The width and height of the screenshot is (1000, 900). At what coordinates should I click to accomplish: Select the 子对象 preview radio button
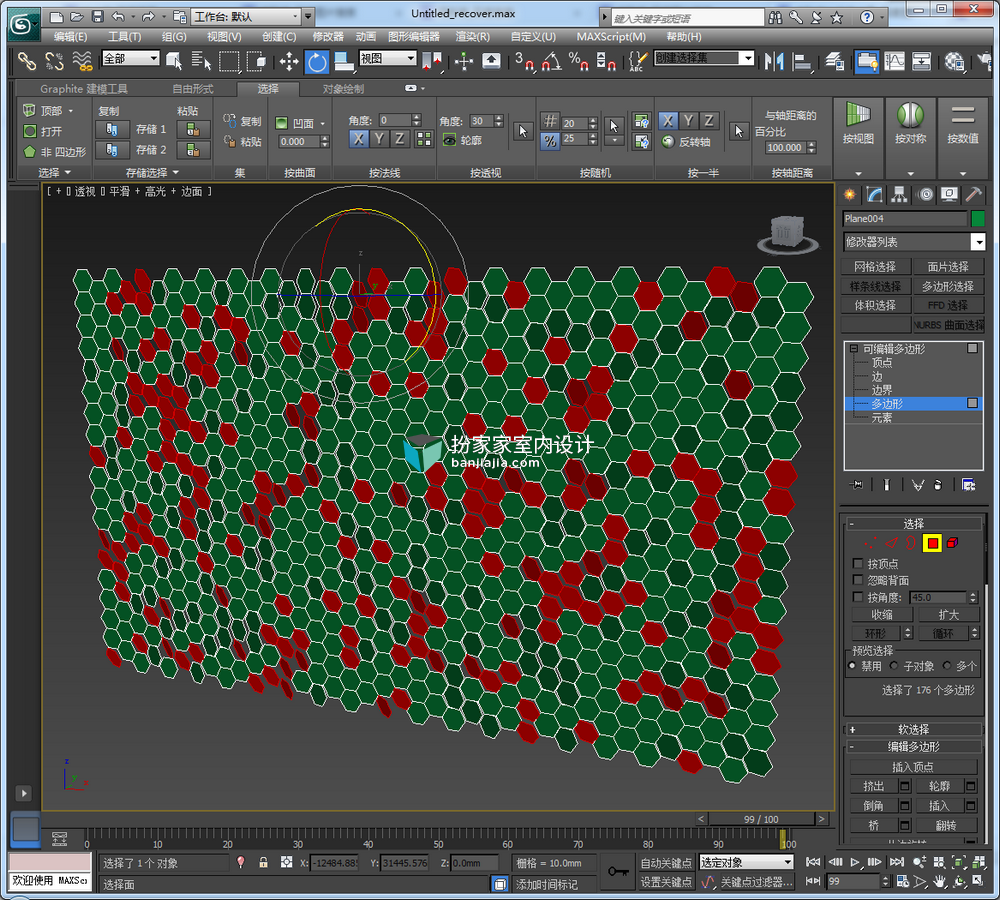click(894, 666)
